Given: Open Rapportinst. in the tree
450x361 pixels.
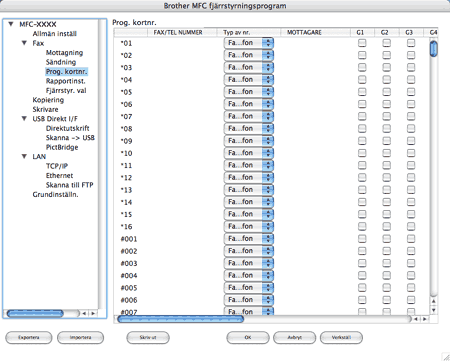Looking at the screenshot, I should pyautogui.click(x=65, y=81).
